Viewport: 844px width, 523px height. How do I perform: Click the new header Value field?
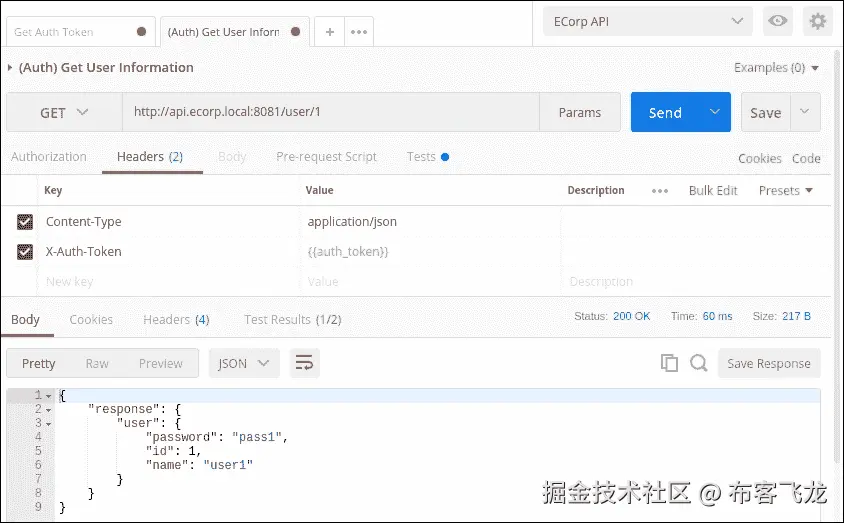(430, 281)
